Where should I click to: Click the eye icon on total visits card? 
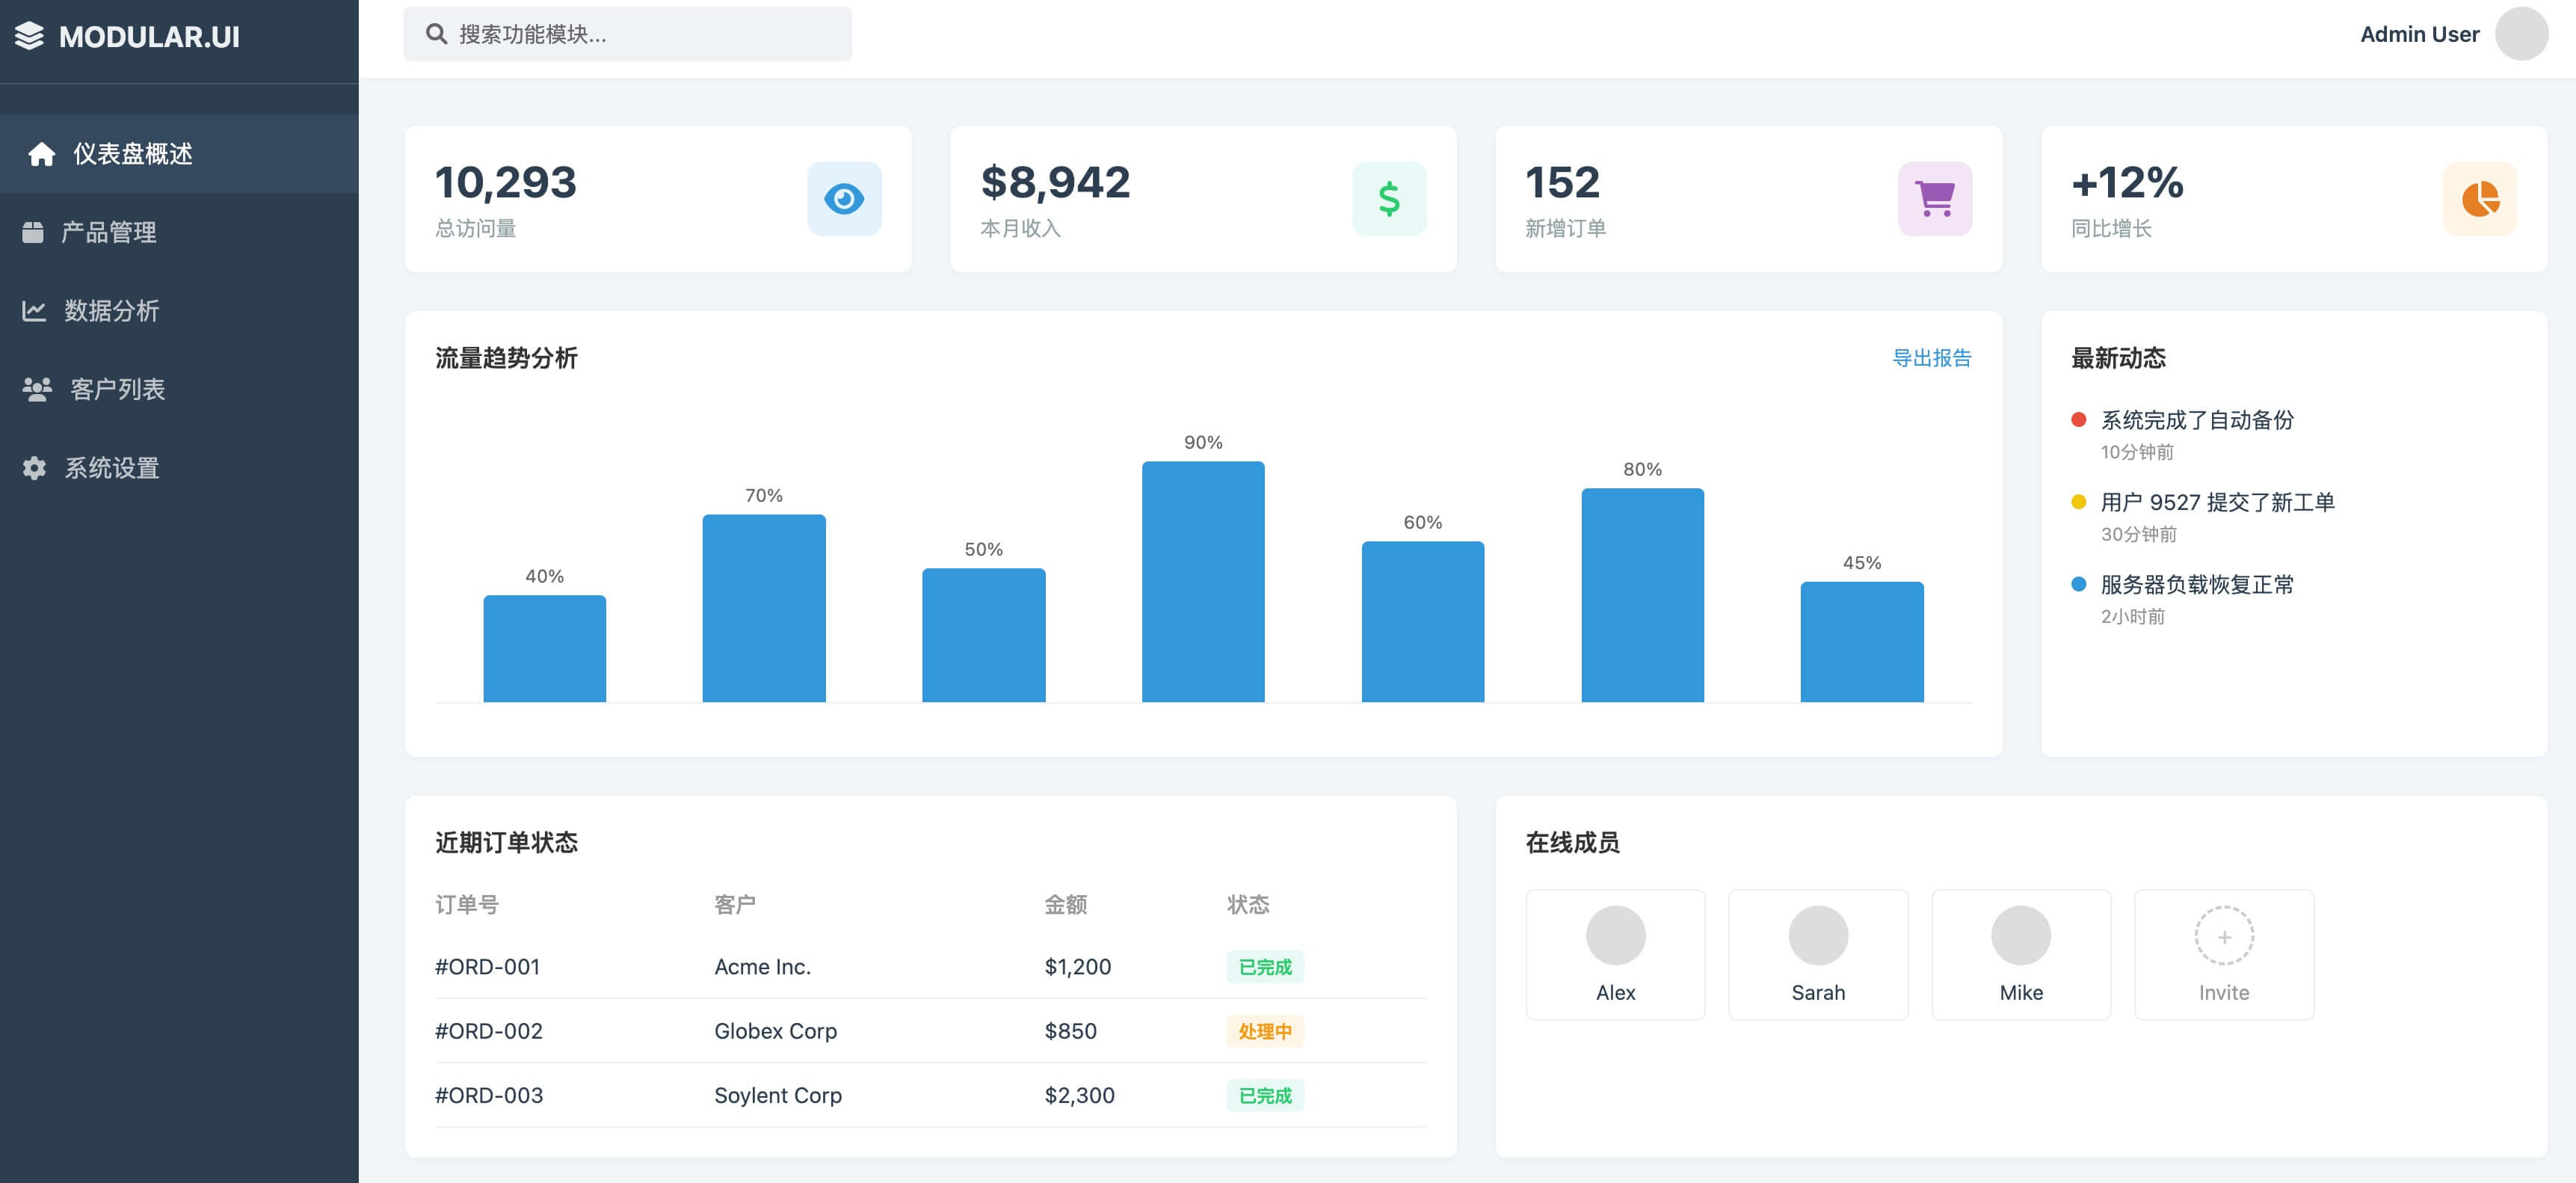point(844,199)
